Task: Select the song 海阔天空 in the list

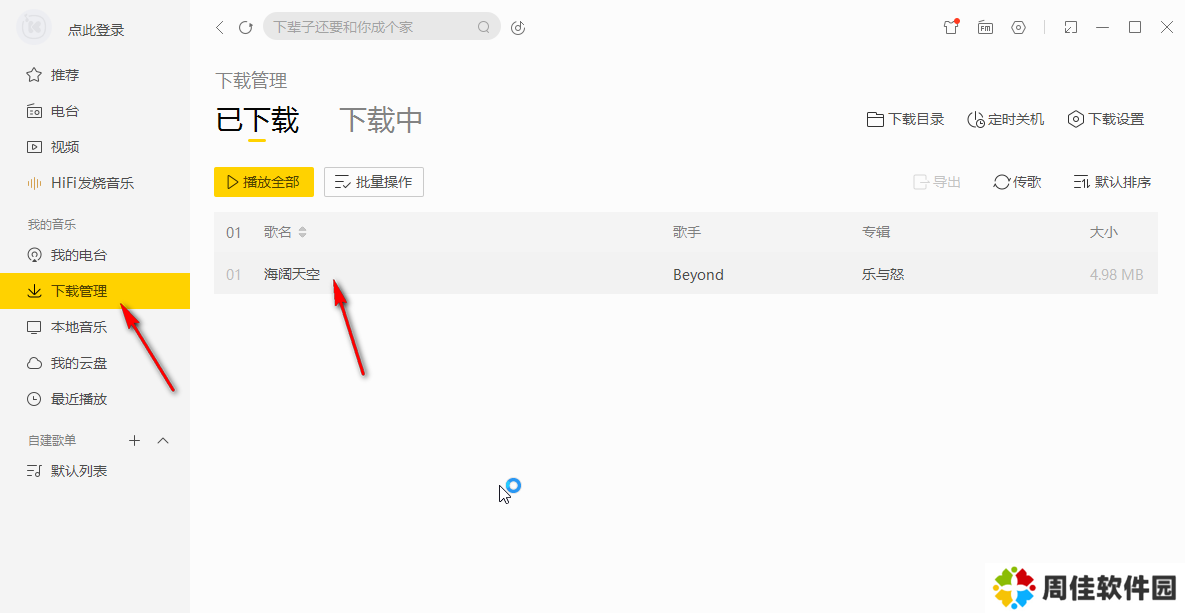Action: coord(292,275)
